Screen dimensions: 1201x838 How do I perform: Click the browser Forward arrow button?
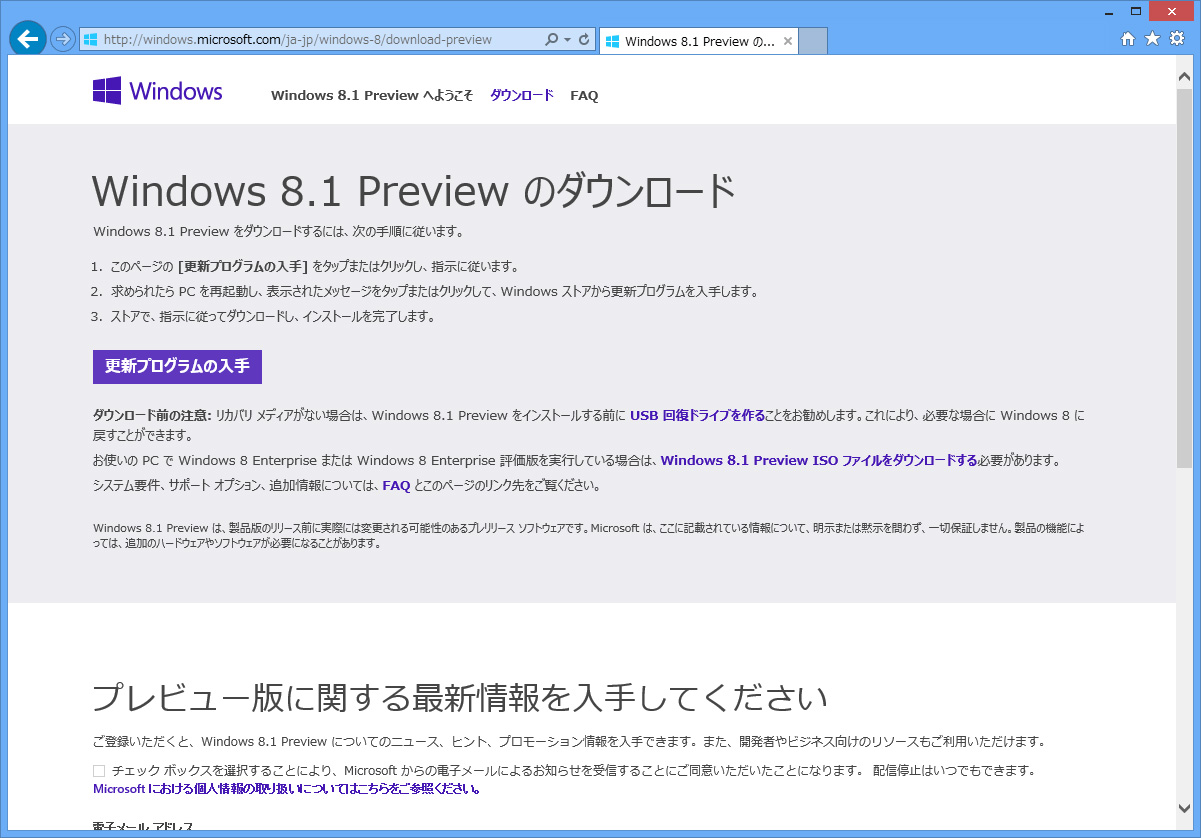(x=63, y=39)
